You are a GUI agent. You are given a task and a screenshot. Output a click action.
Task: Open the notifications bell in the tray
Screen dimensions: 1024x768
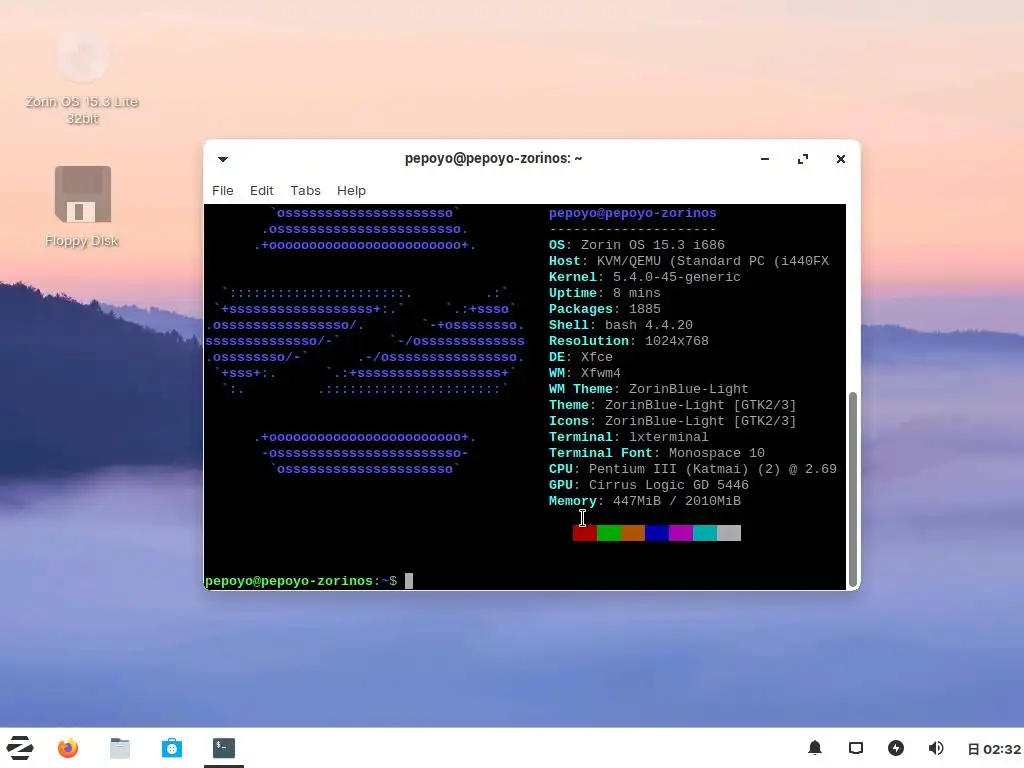(814, 748)
